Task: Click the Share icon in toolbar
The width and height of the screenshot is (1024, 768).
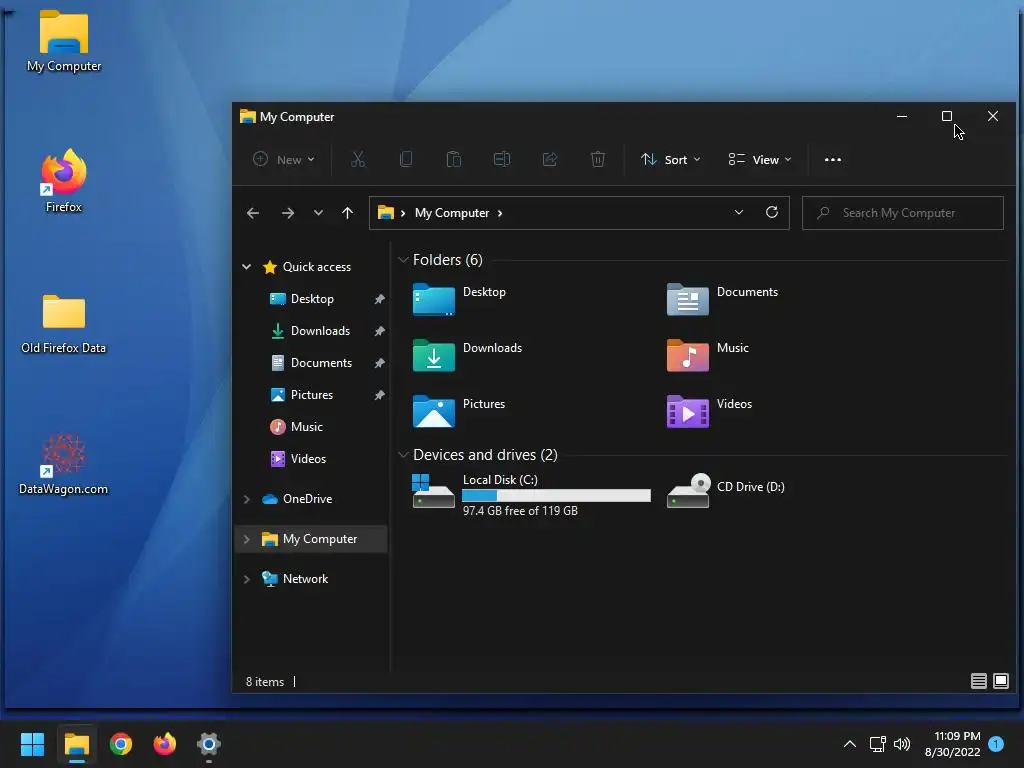Action: [x=550, y=159]
